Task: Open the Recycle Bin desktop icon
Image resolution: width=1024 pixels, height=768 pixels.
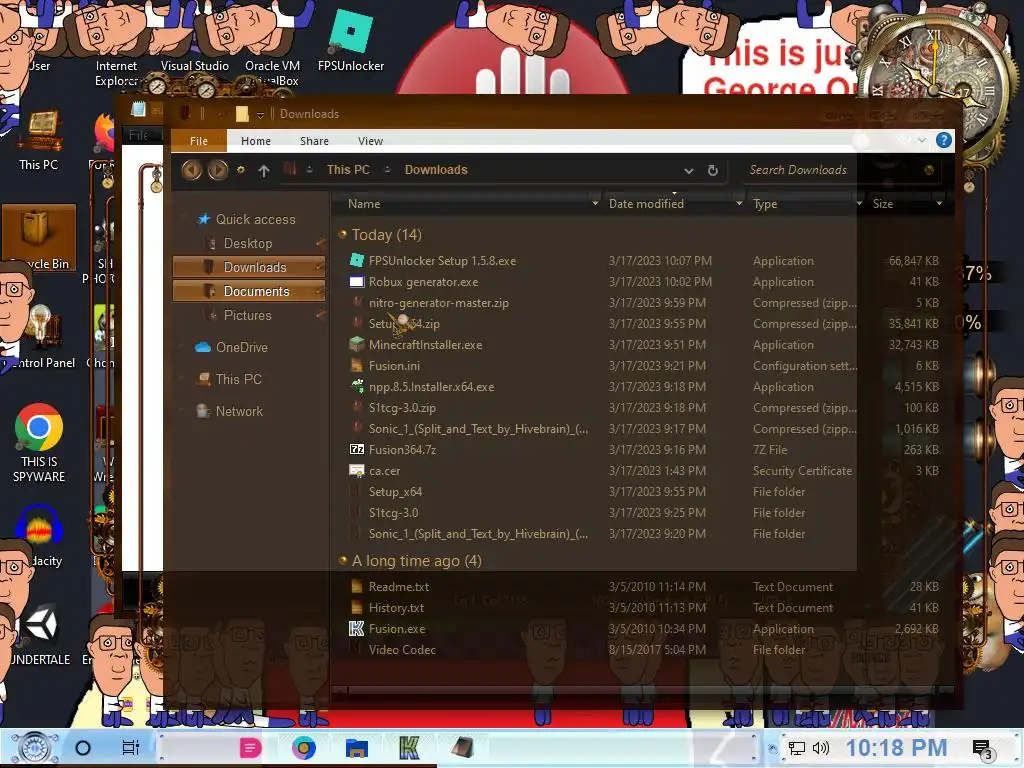Action: click(x=39, y=238)
